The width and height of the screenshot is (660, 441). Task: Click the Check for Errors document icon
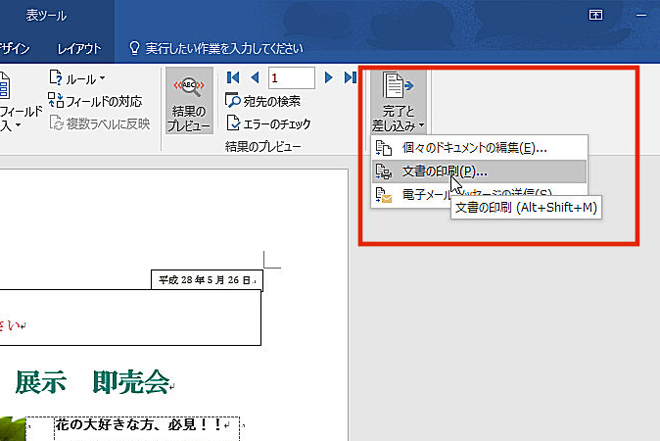(x=233, y=123)
